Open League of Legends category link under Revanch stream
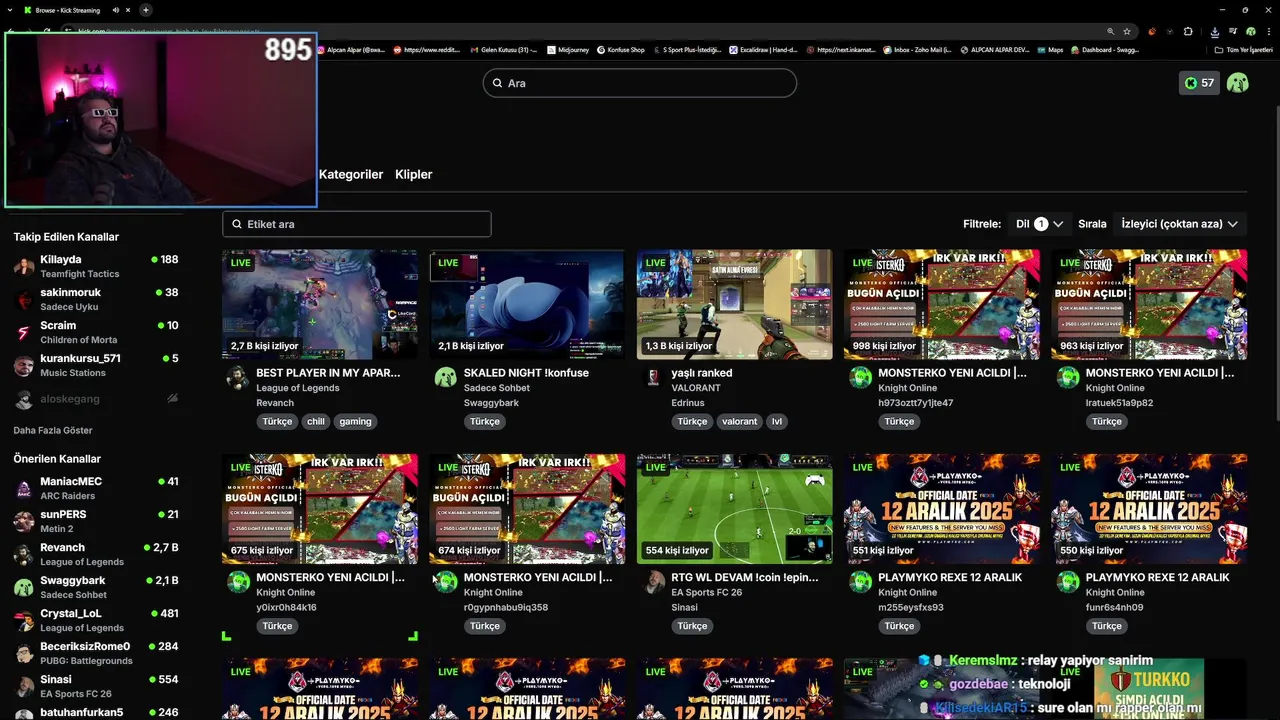This screenshot has width=1280, height=720. pos(298,388)
